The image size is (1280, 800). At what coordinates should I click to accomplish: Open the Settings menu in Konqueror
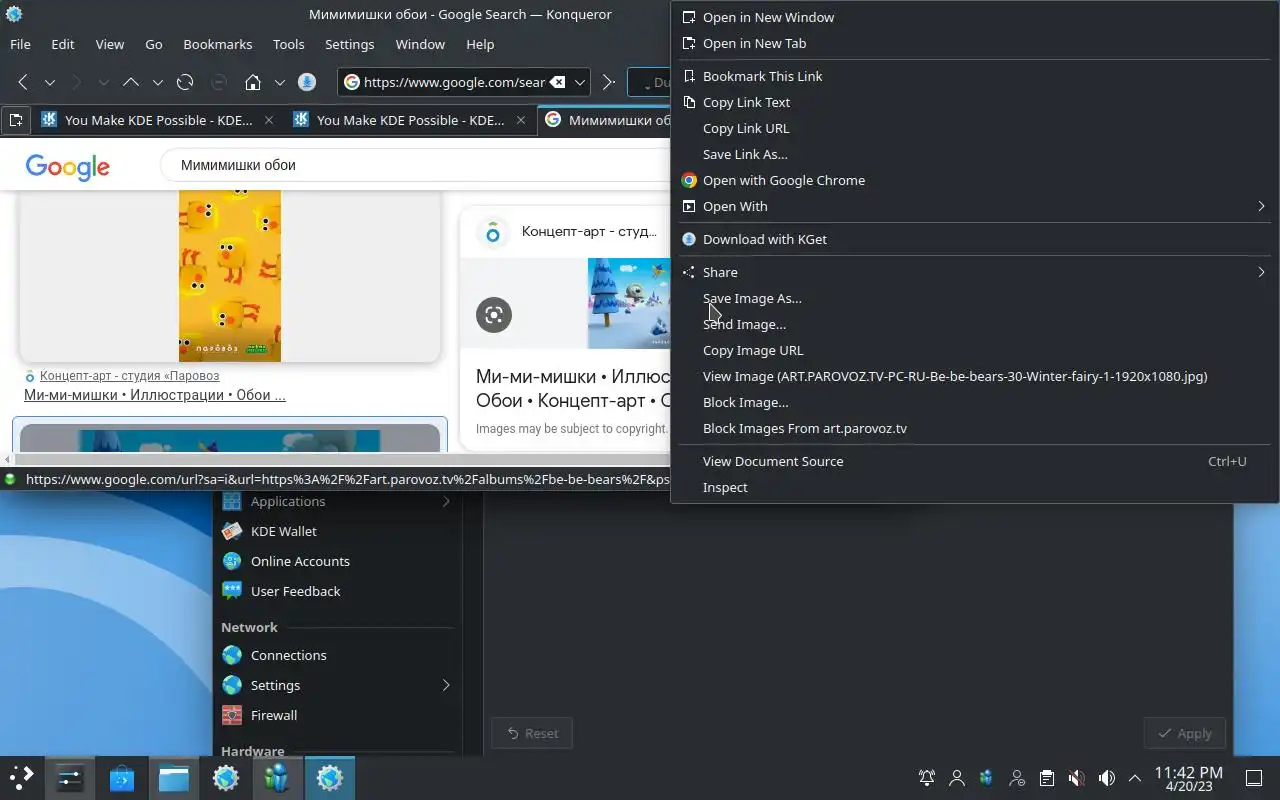[350, 44]
